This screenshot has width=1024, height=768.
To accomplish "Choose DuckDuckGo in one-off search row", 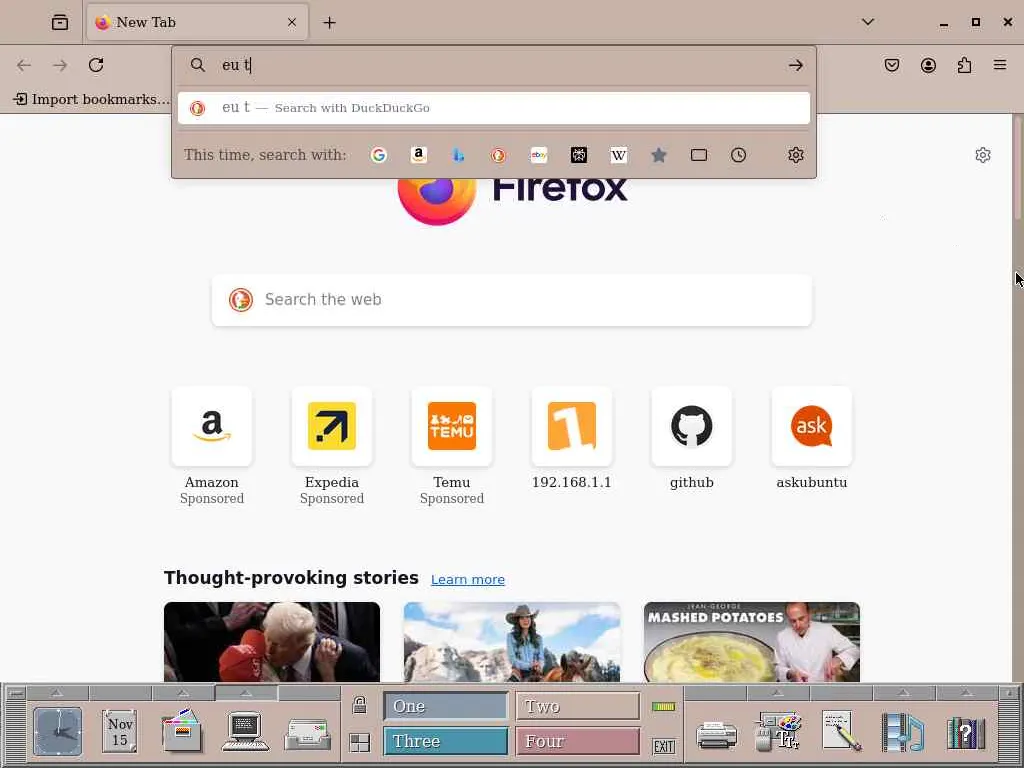I will [498, 155].
